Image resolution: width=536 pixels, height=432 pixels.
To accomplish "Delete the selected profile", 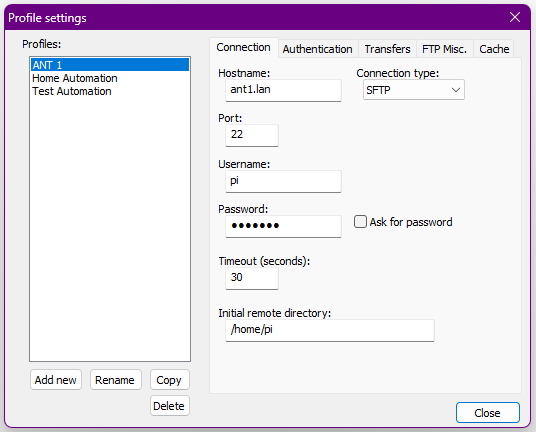I will pyautogui.click(x=170, y=406).
